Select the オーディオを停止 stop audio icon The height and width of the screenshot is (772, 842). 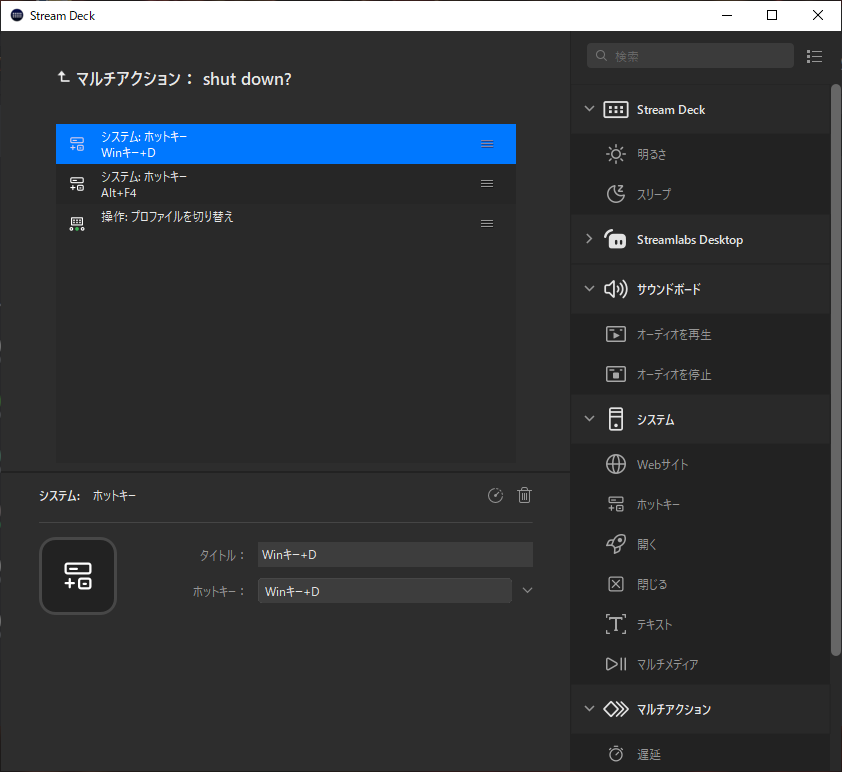coord(616,375)
